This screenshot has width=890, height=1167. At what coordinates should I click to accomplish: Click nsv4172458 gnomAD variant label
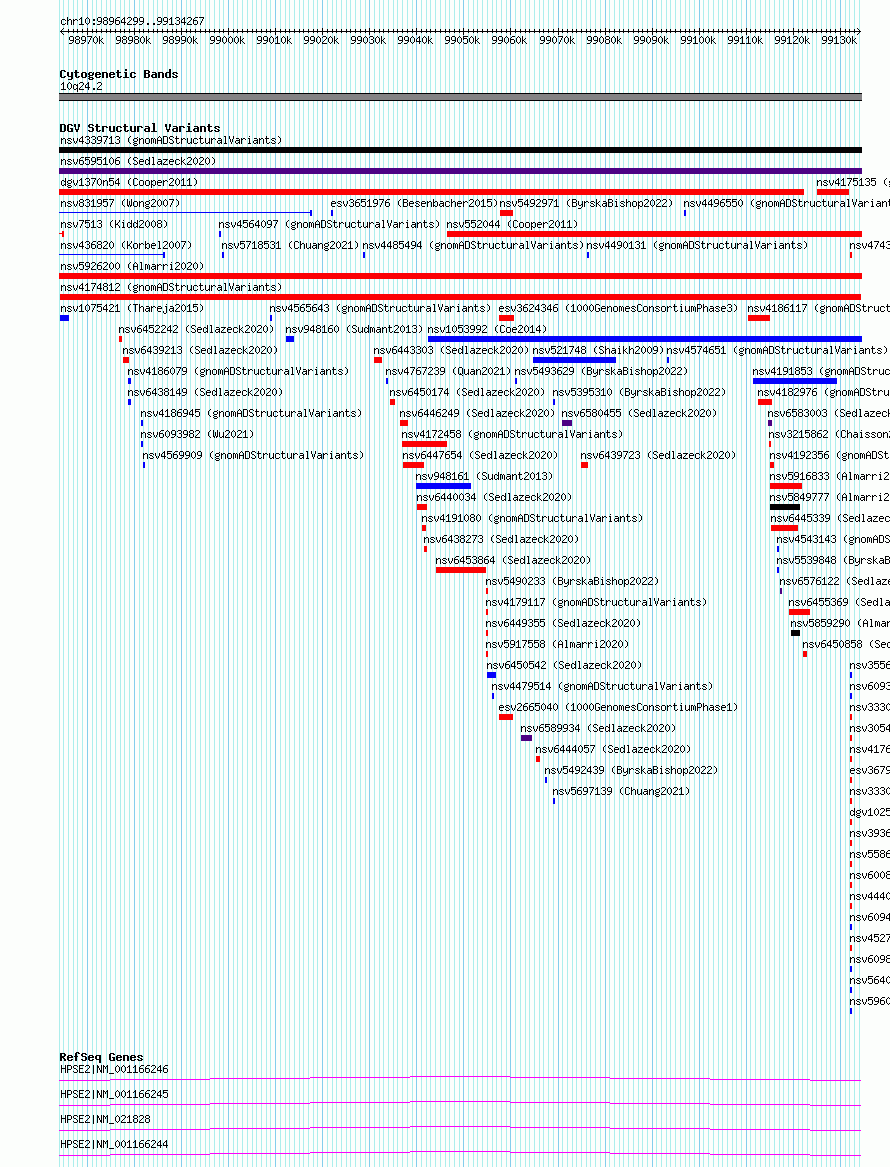(513, 433)
